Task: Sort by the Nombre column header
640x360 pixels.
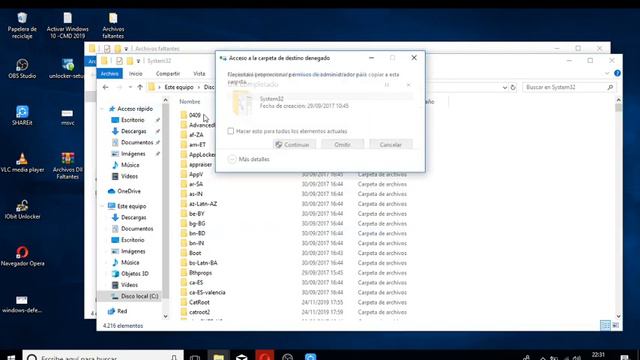Action: click(x=190, y=102)
